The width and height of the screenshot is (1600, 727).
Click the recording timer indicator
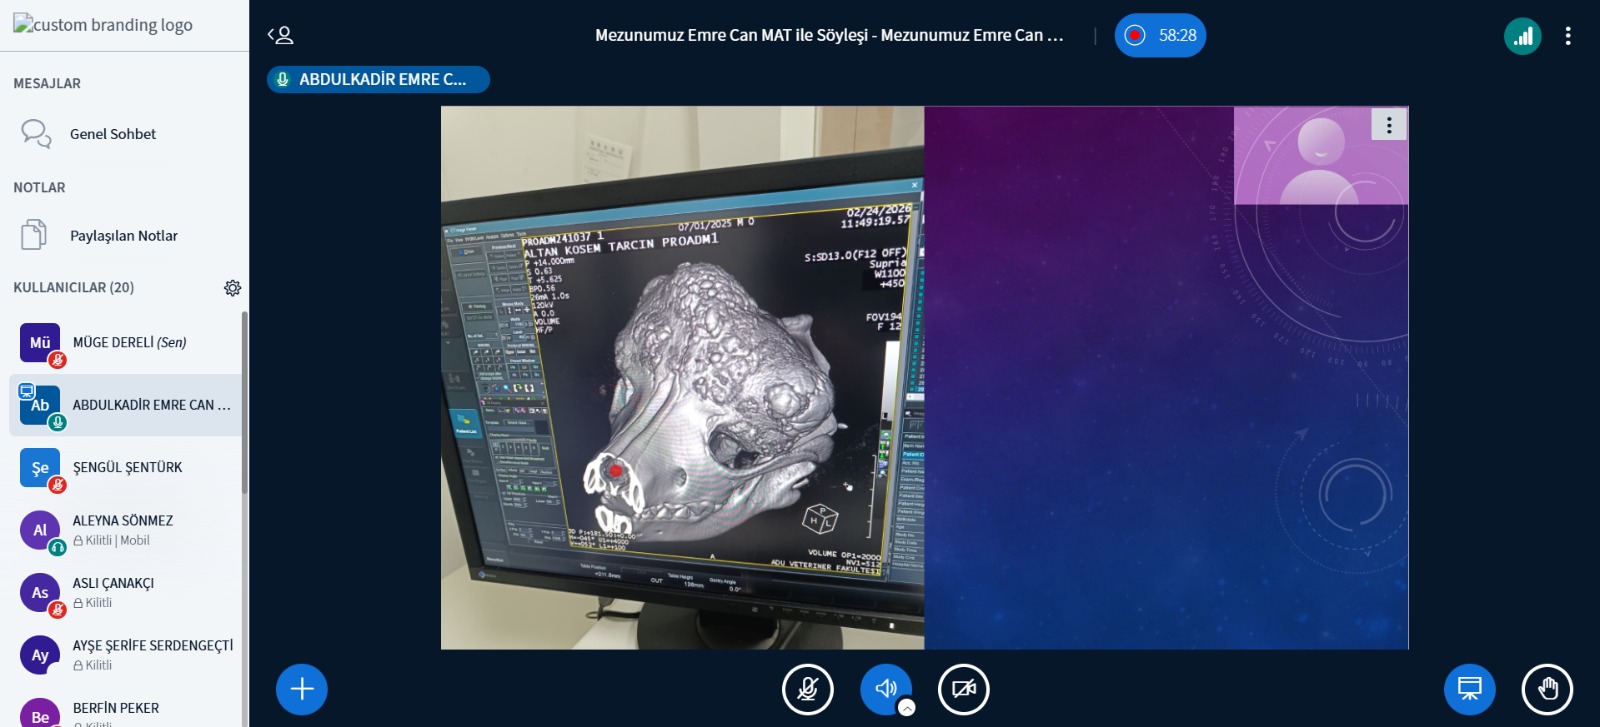pyautogui.click(x=1160, y=36)
